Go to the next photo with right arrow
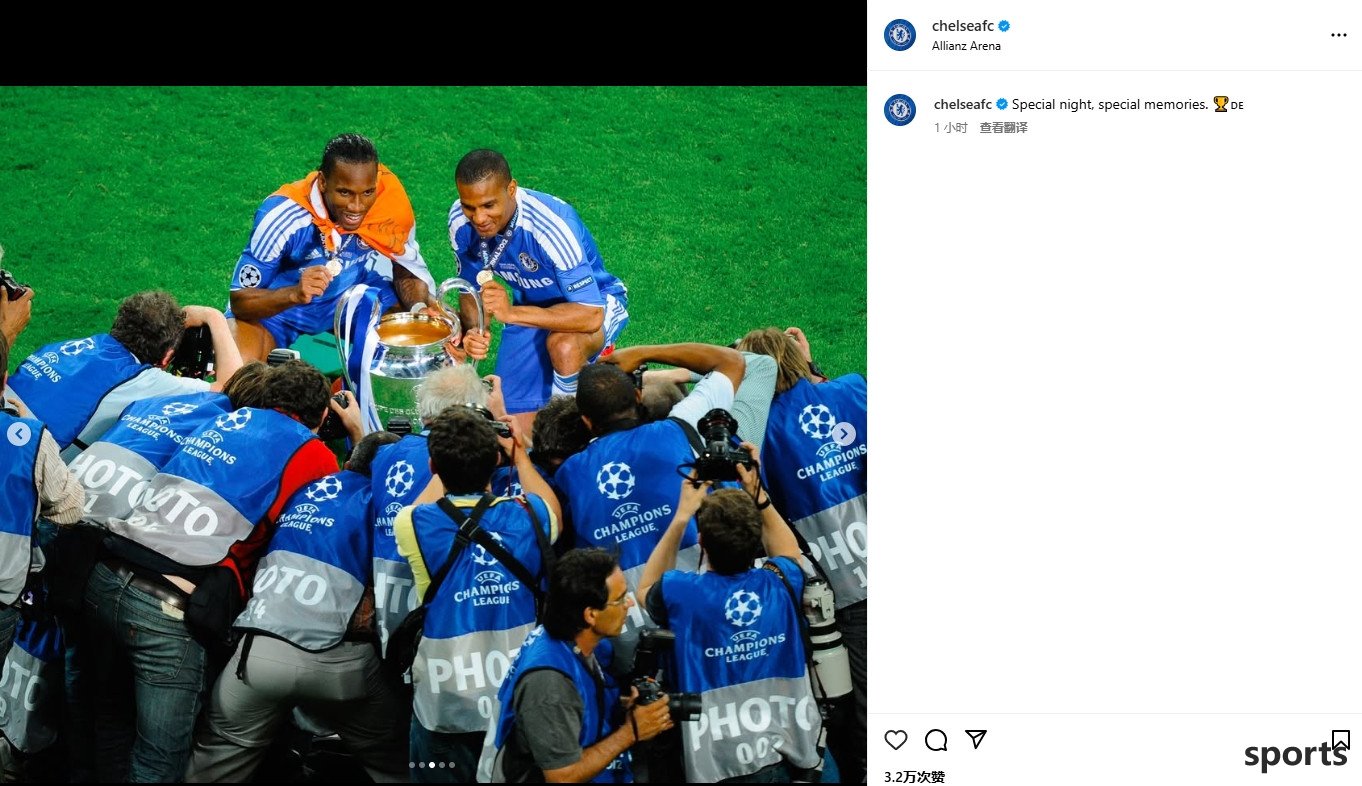The image size is (1362, 786). click(844, 434)
